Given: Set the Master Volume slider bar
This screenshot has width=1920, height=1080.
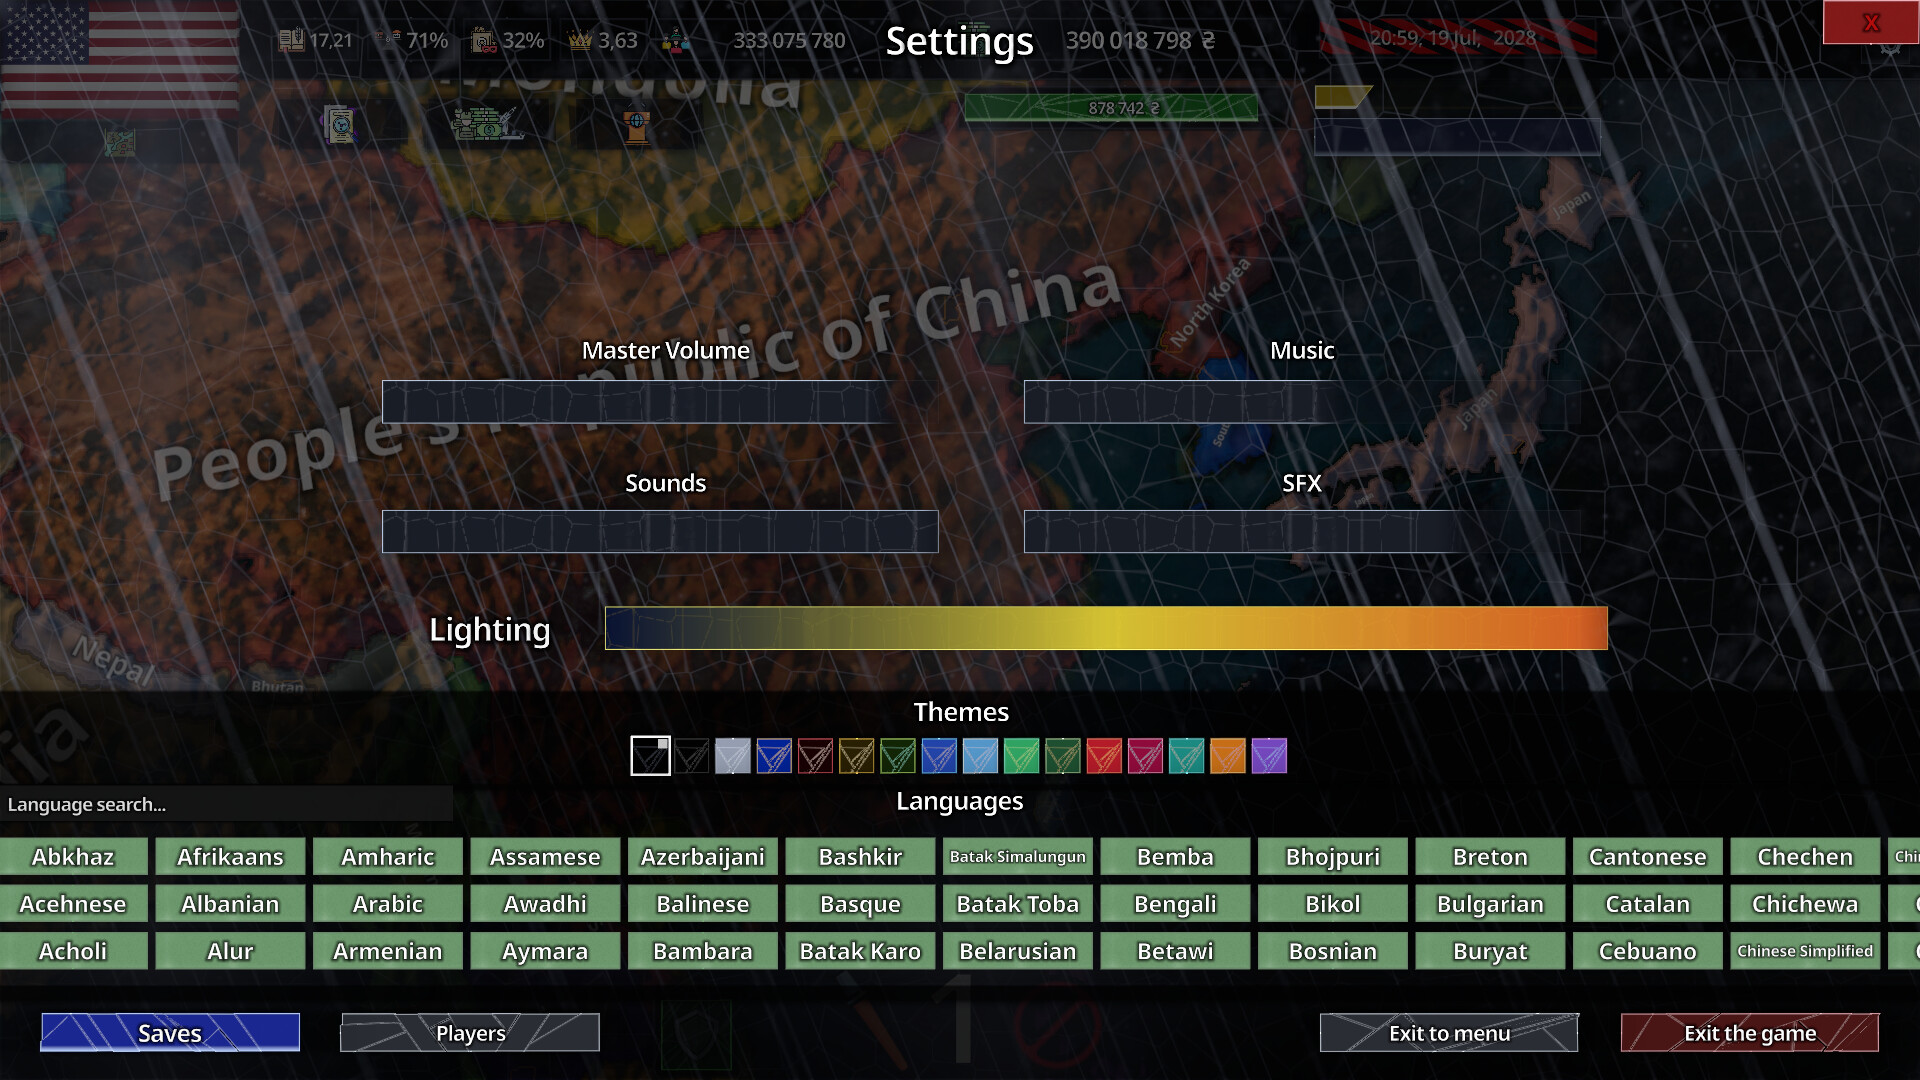Looking at the screenshot, I should click(660, 402).
